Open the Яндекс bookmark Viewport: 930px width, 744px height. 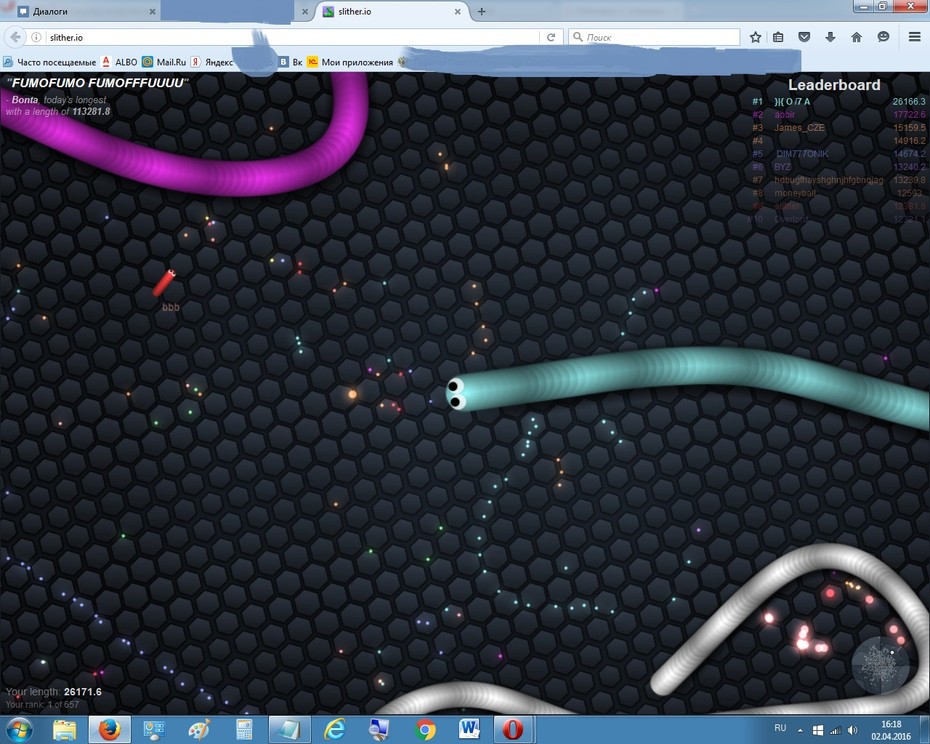click(212, 62)
